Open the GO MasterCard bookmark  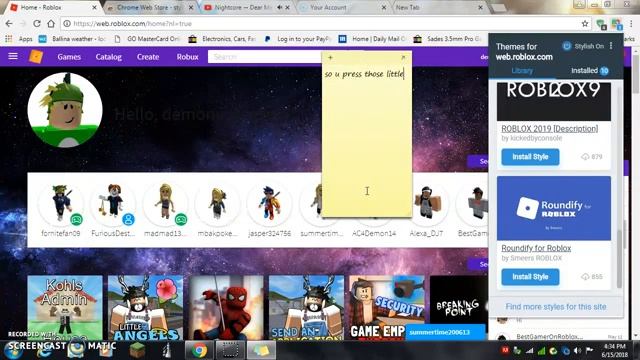point(147,39)
